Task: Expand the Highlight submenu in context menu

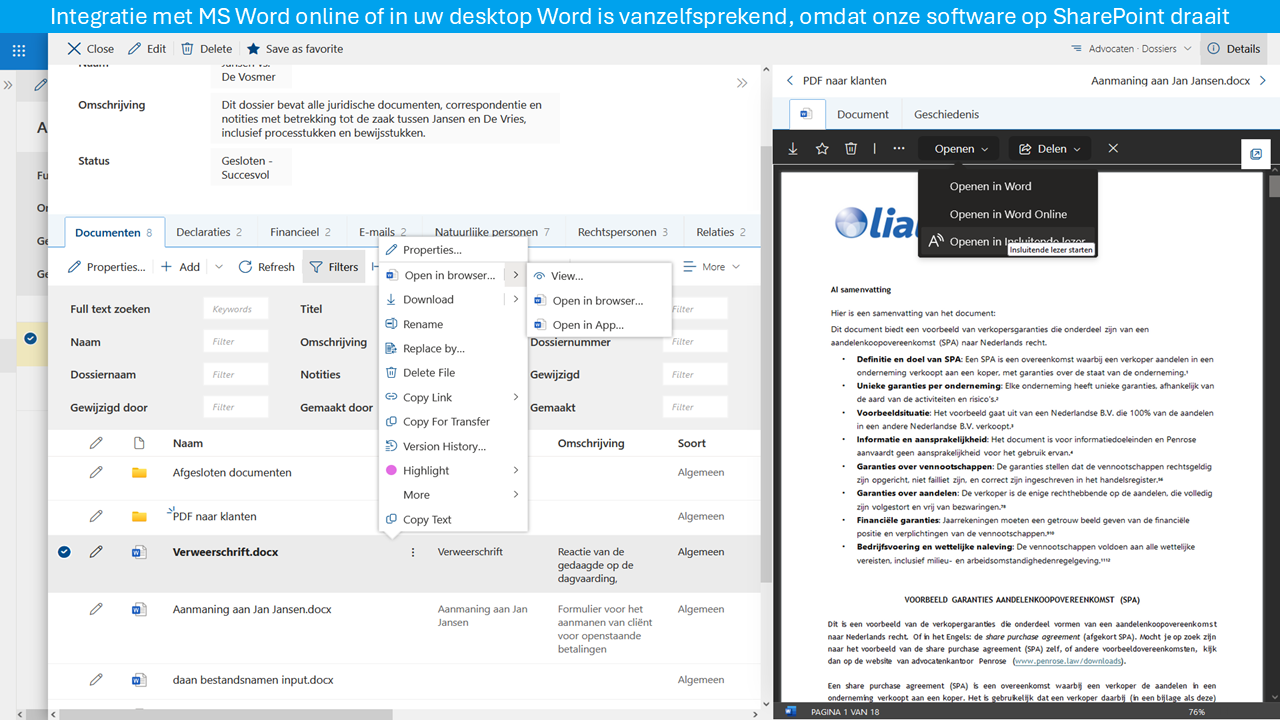Action: pyautogui.click(x=516, y=470)
